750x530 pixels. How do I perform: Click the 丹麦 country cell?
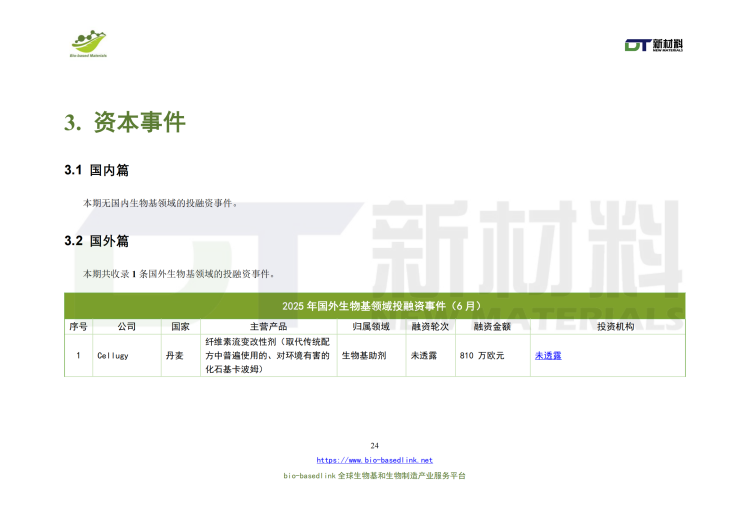174,356
